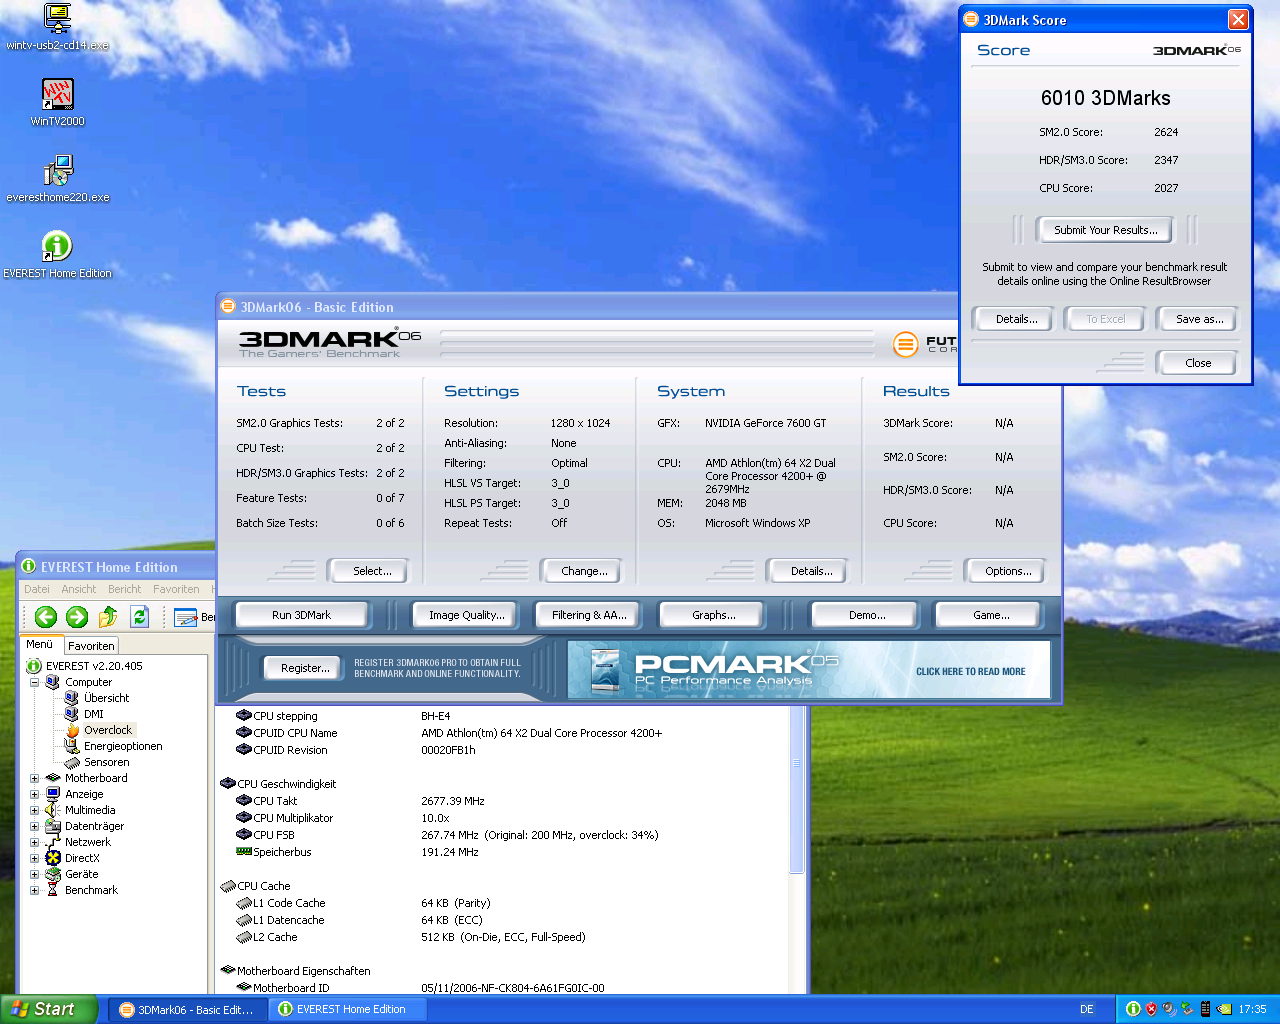The image size is (1280, 1024).
Task: Click EVEREST tray icon in system tray
Action: pyautogui.click(x=1133, y=1009)
